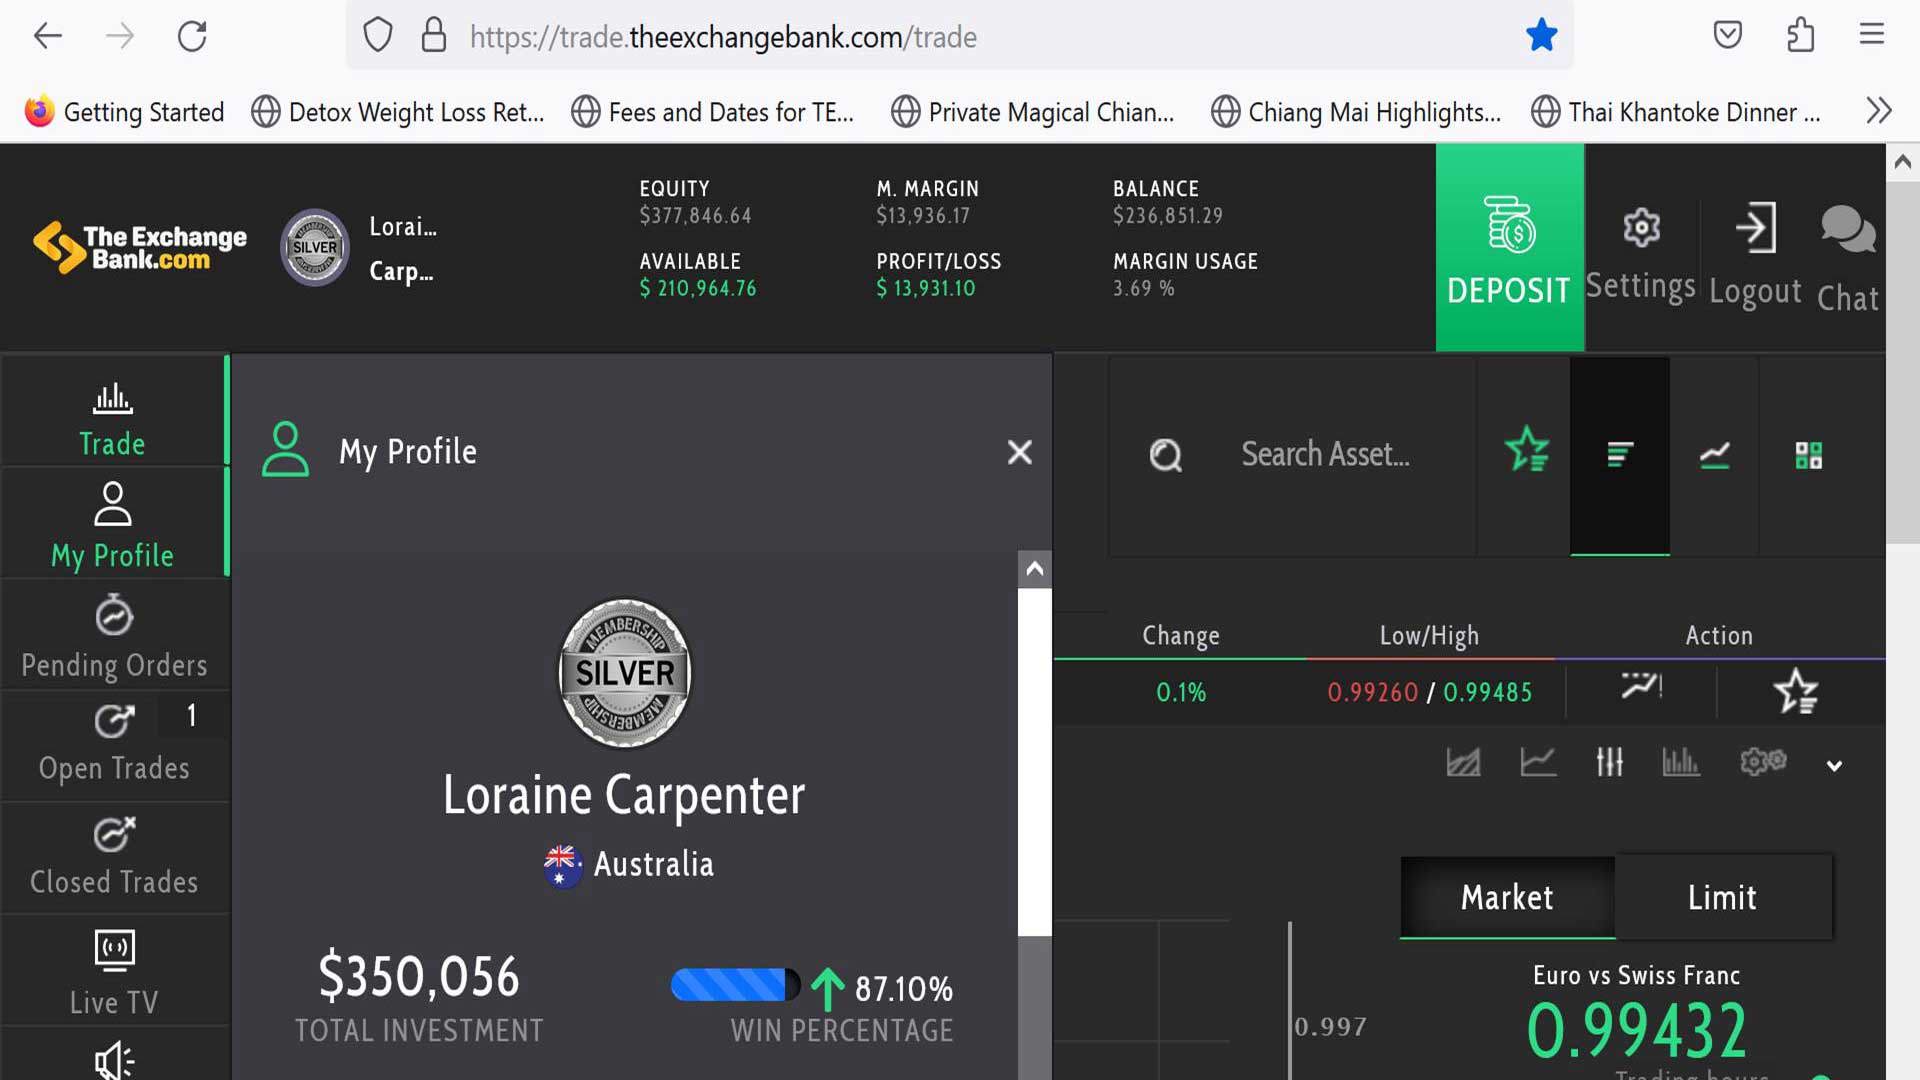The height and width of the screenshot is (1080, 1920).
Task: Click the address bar URL field
Action: click(x=960, y=37)
